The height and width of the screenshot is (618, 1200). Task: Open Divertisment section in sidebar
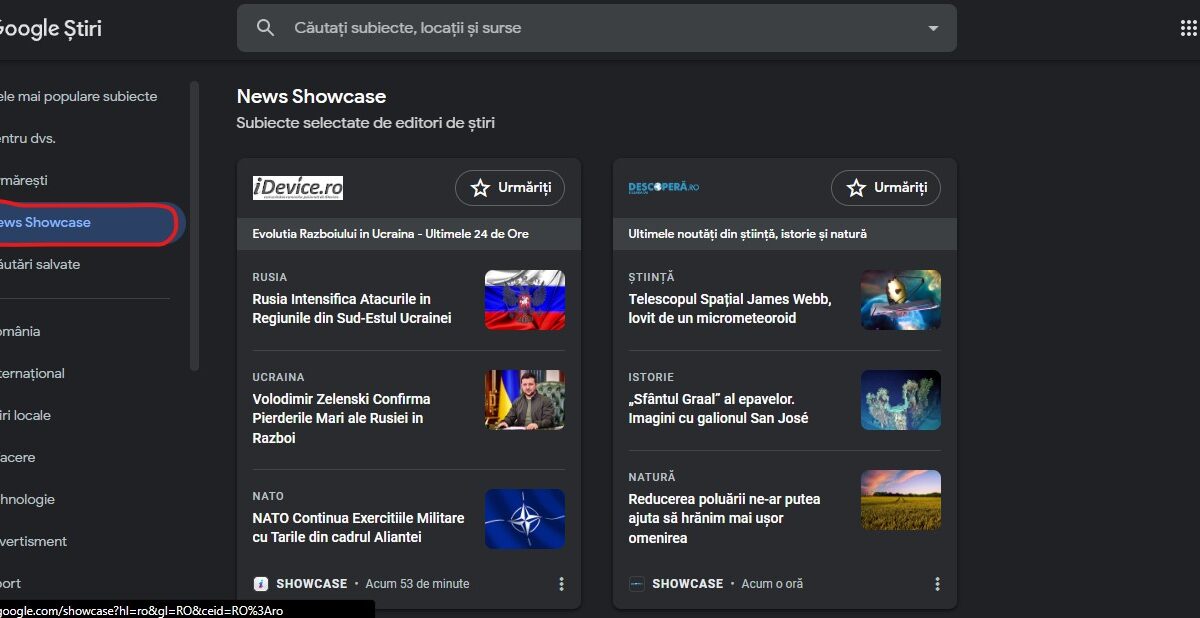[x=33, y=542]
